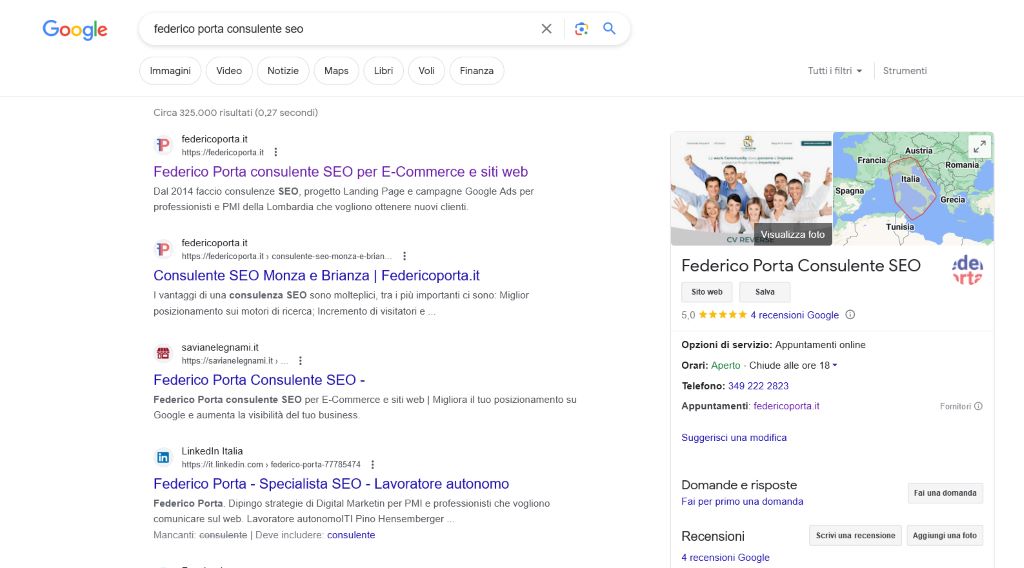Switch to the Immagini filter

click(170, 71)
